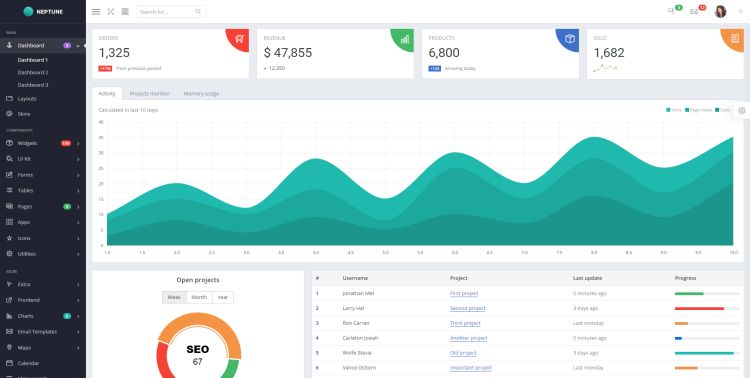This screenshot has height=378, width=750.
Task: Expand the Charts menu chevron
Action: (78, 316)
